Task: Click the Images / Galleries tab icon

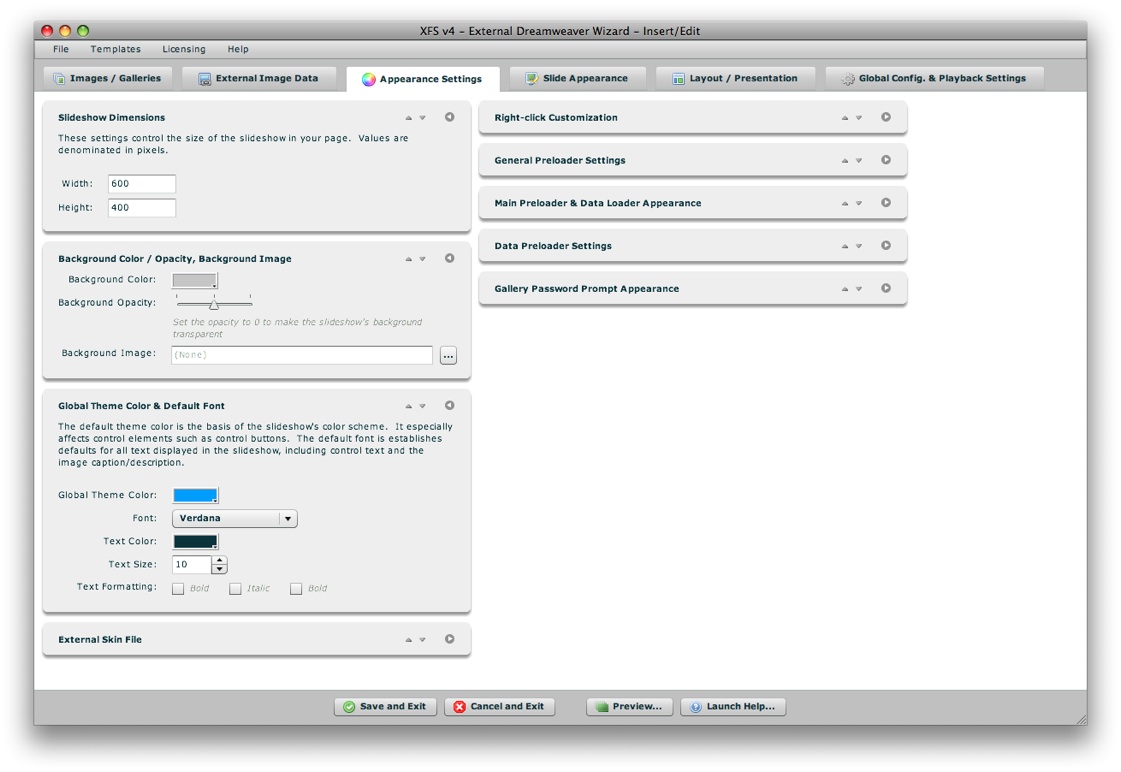Action: click(59, 78)
